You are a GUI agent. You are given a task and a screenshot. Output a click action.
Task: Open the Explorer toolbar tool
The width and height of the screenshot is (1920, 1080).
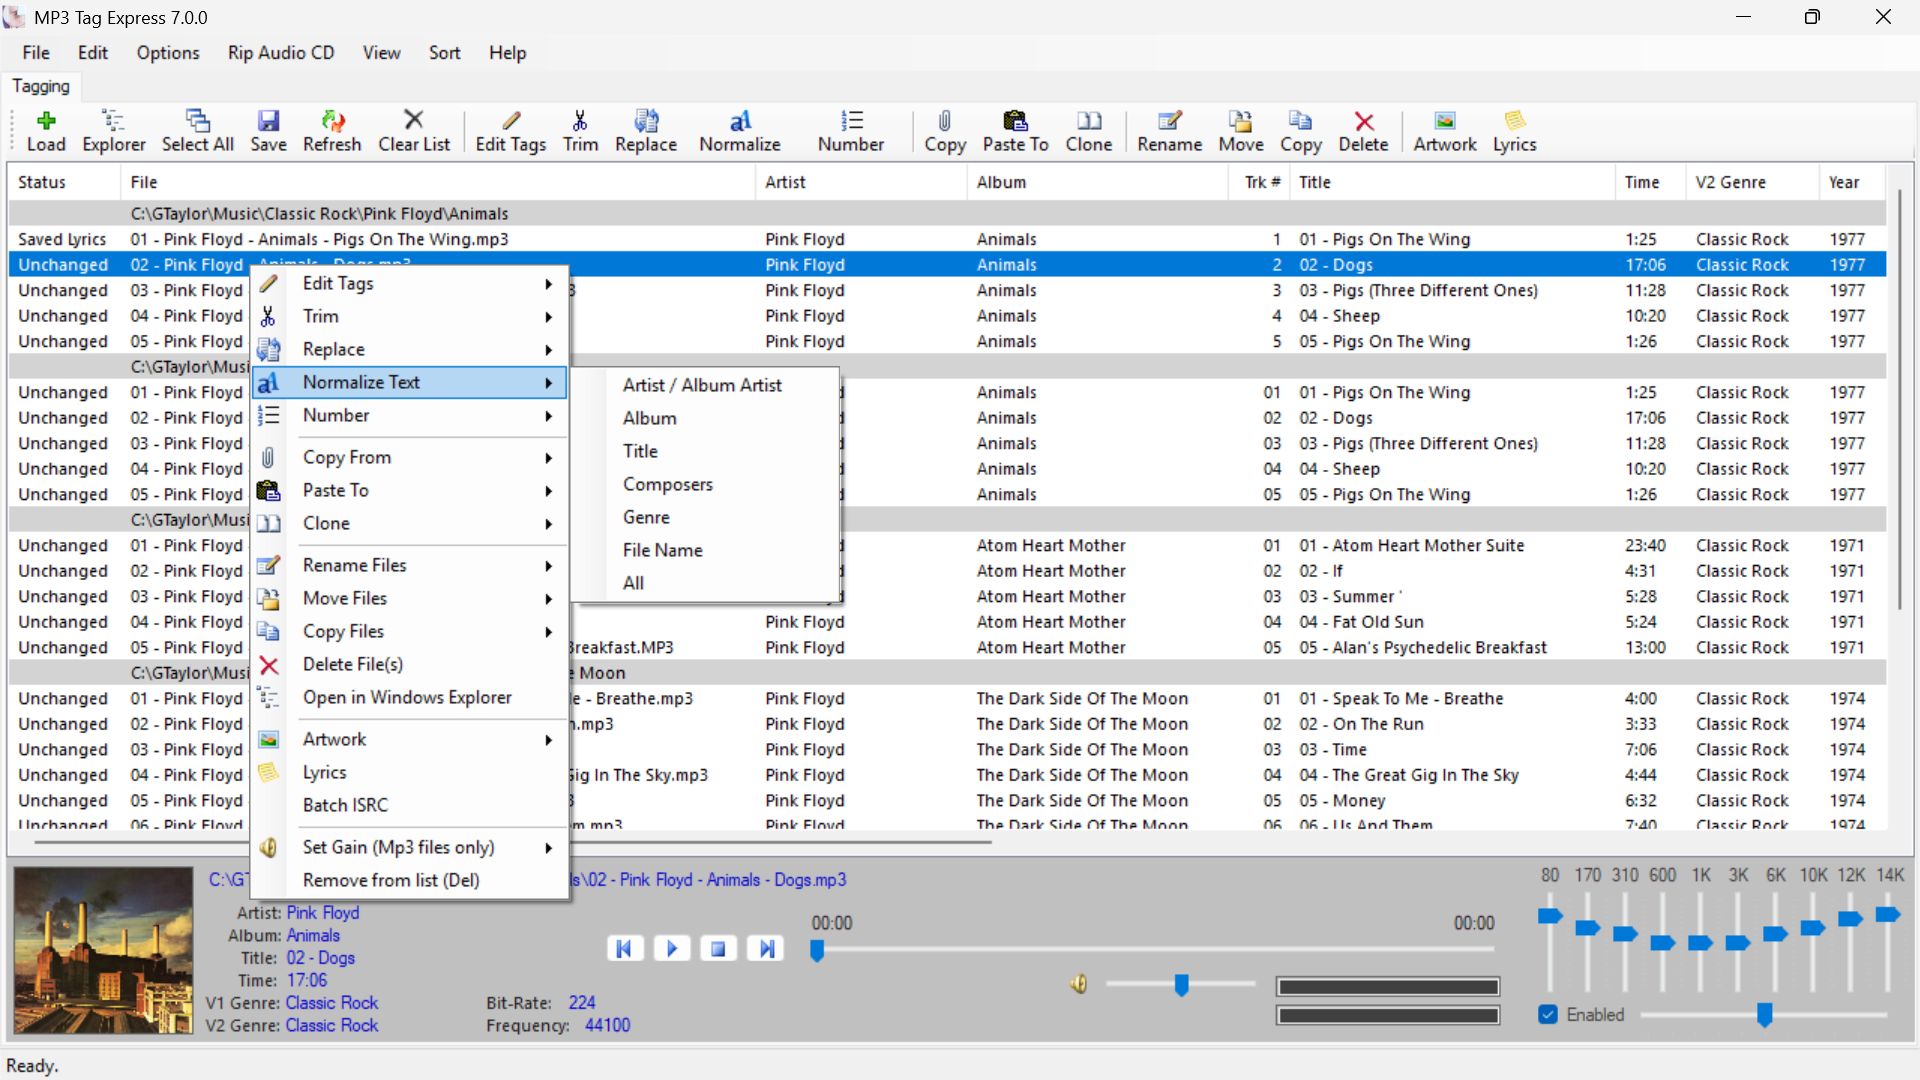click(113, 131)
